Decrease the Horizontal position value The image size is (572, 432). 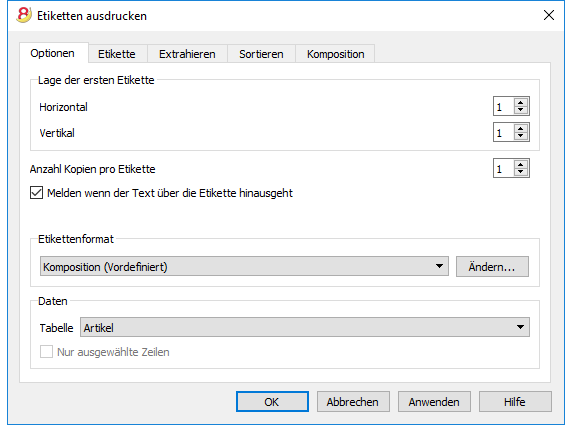521,110
